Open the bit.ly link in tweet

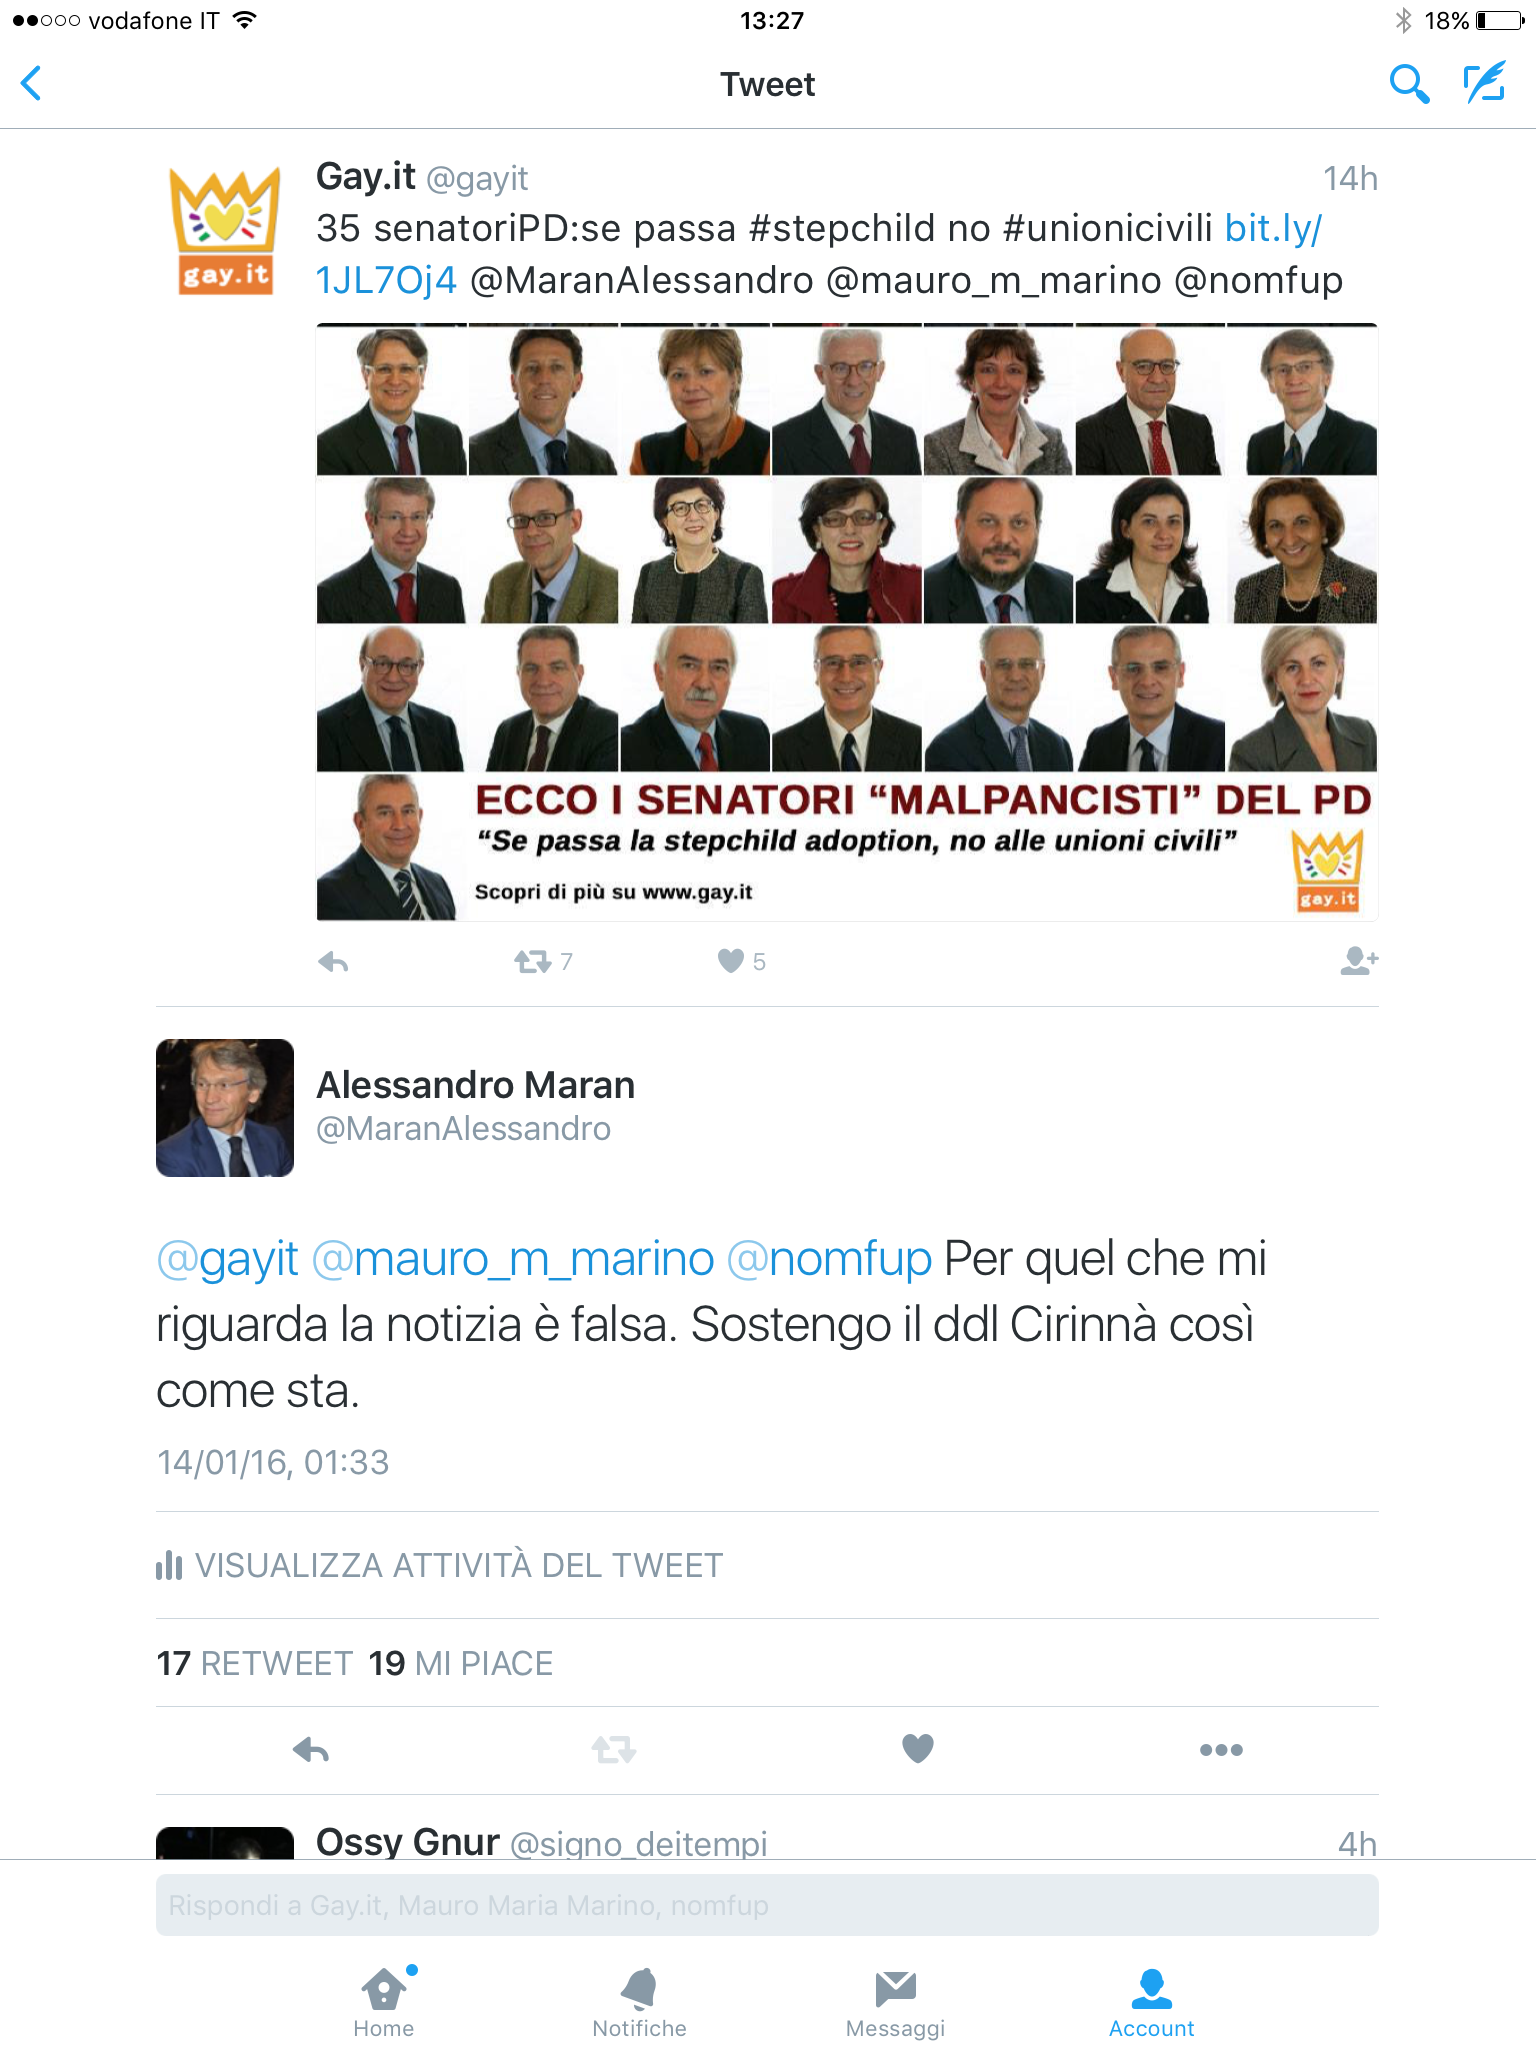(x=819, y=254)
